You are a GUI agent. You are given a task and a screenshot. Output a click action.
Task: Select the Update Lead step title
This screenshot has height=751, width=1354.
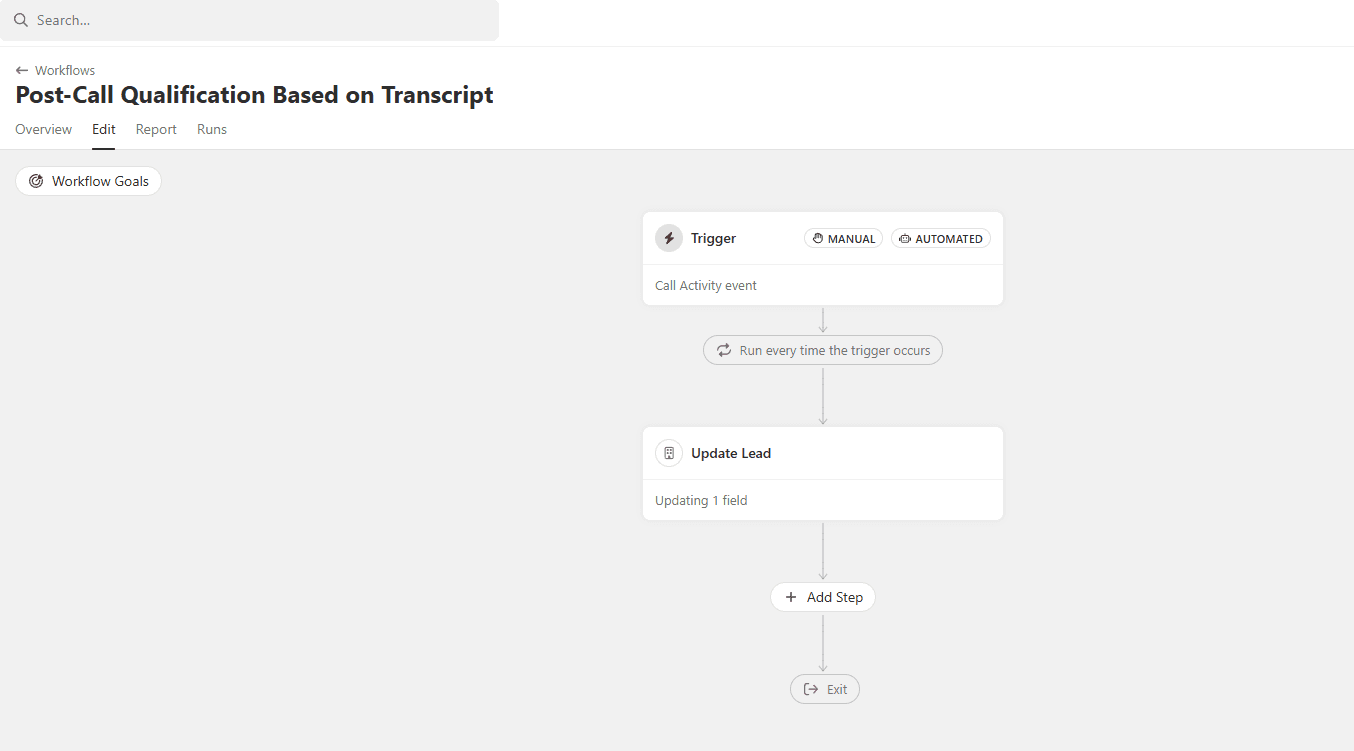click(731, 453)
